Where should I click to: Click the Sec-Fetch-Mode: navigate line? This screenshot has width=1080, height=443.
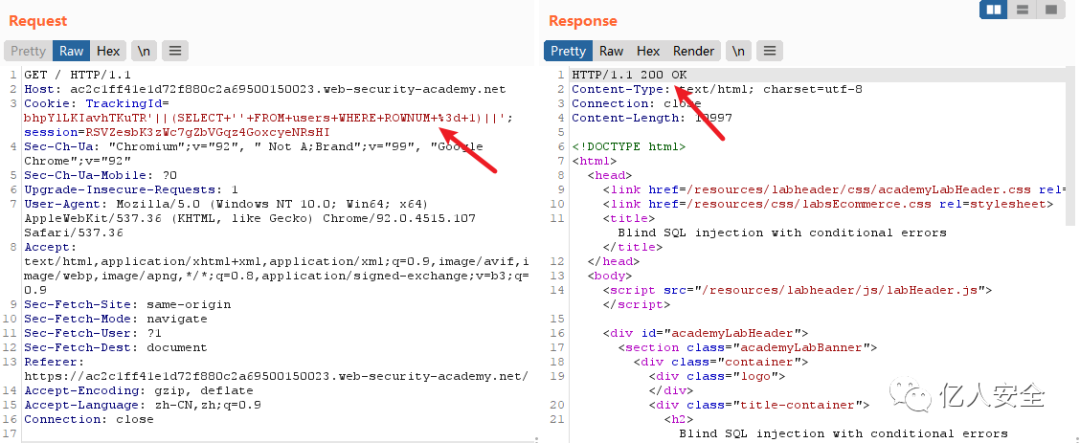click(116, 319)
